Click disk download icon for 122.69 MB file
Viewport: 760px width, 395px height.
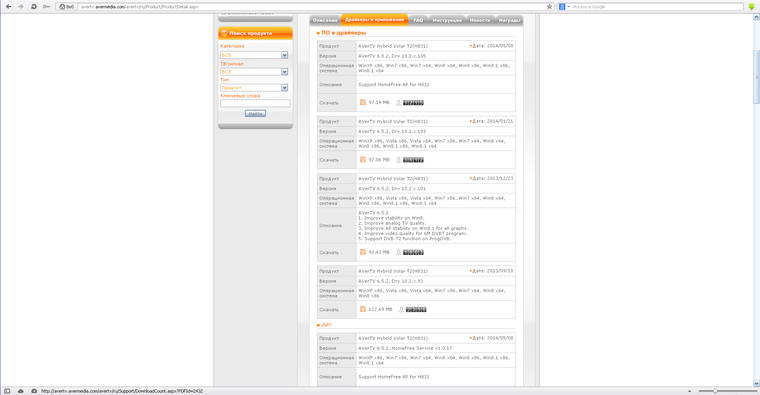click(x=363, y=309)
